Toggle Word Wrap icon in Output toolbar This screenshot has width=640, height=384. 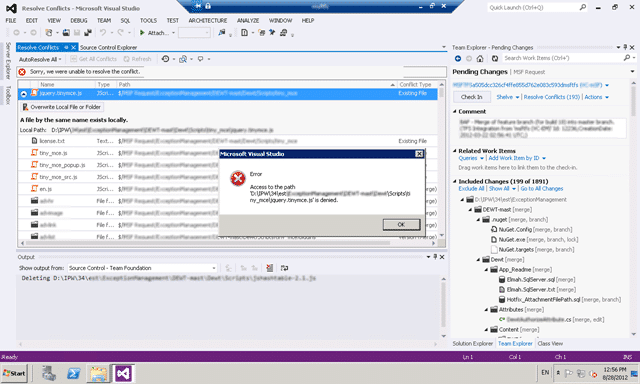coord(284,268)
